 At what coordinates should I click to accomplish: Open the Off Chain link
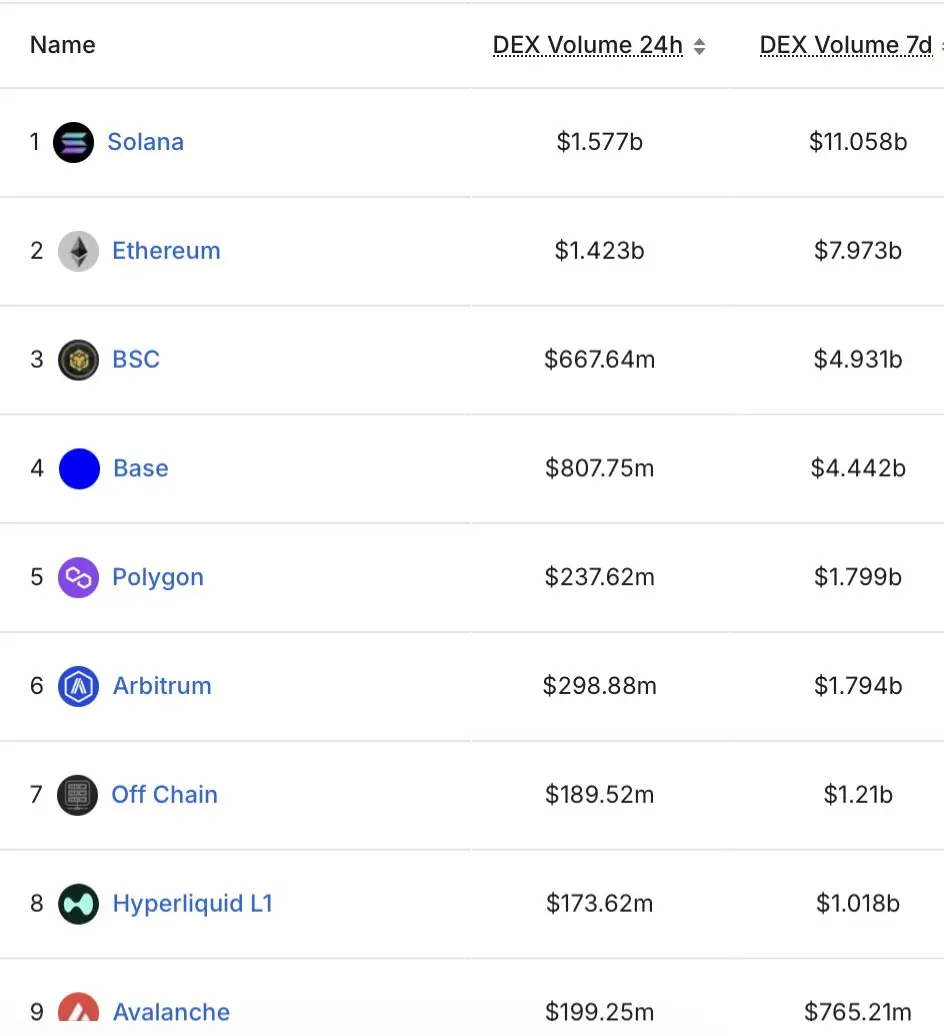coord(164,795)
